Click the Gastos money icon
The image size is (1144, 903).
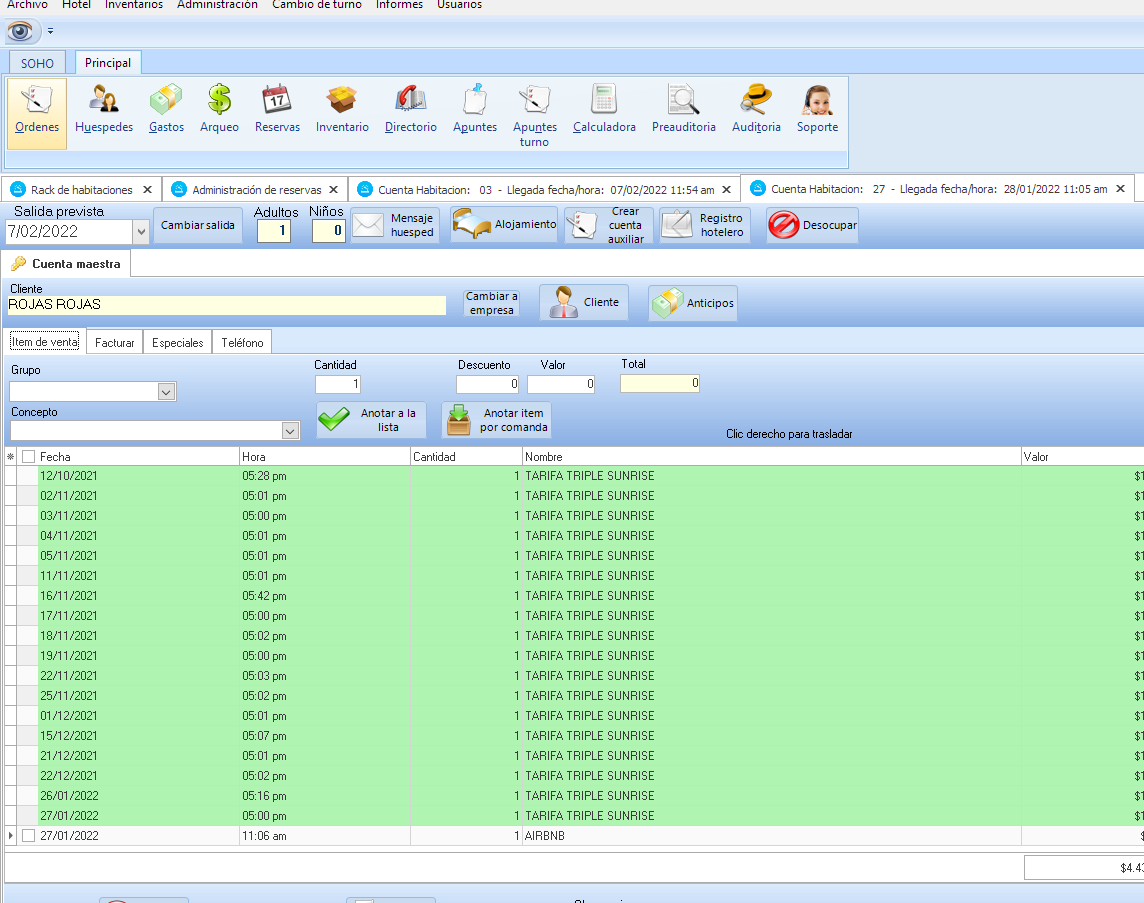166,101
